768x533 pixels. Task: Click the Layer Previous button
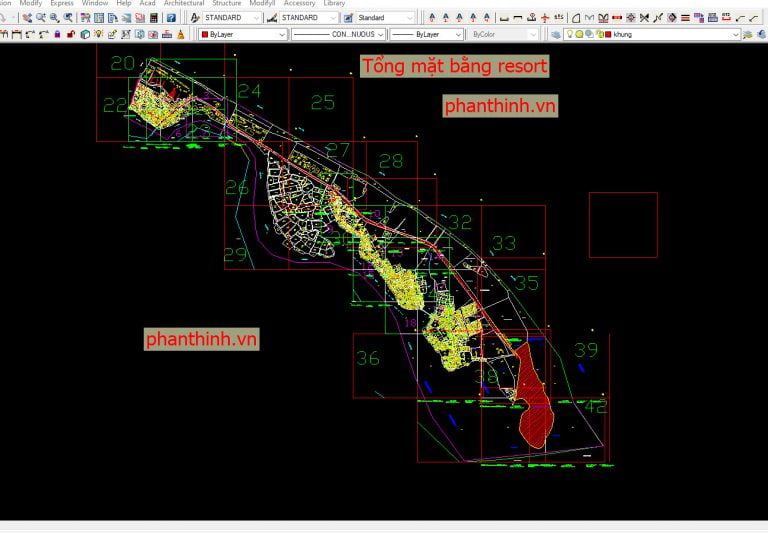(762, 34)
